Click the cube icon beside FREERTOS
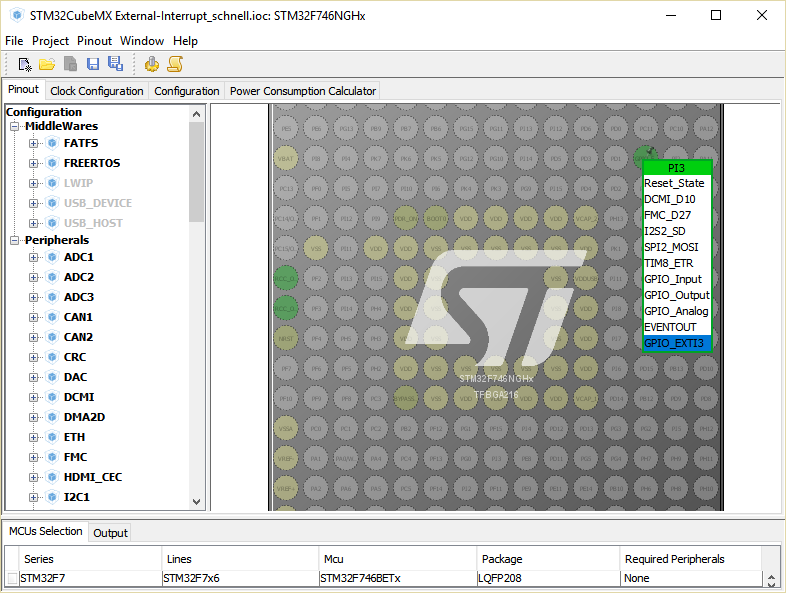786x593 pixels. tap(52, 163)
